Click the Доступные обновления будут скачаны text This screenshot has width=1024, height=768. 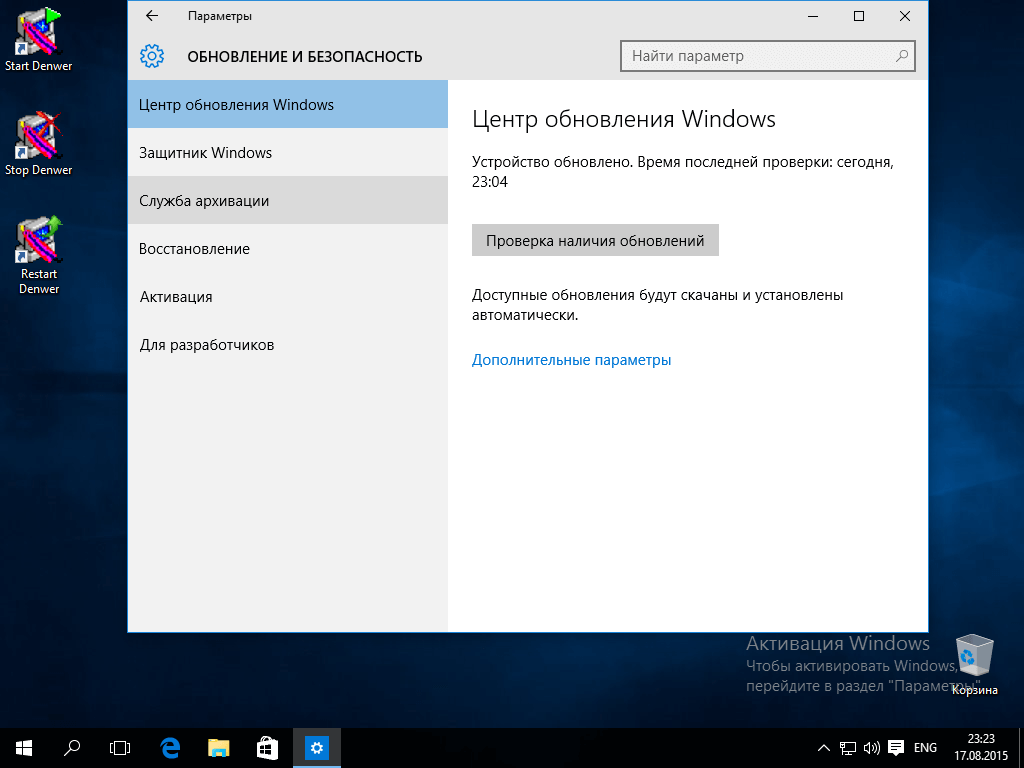tap(658, 305)
